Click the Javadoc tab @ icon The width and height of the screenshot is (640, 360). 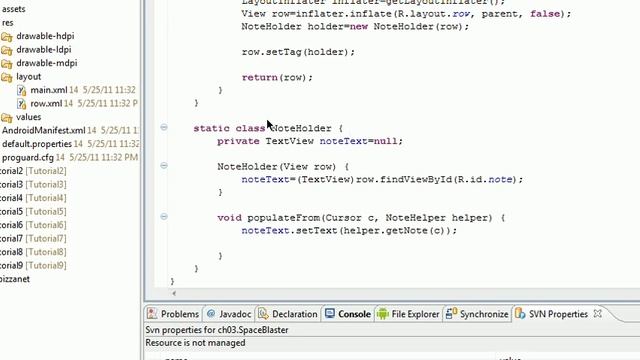(211, 313)
